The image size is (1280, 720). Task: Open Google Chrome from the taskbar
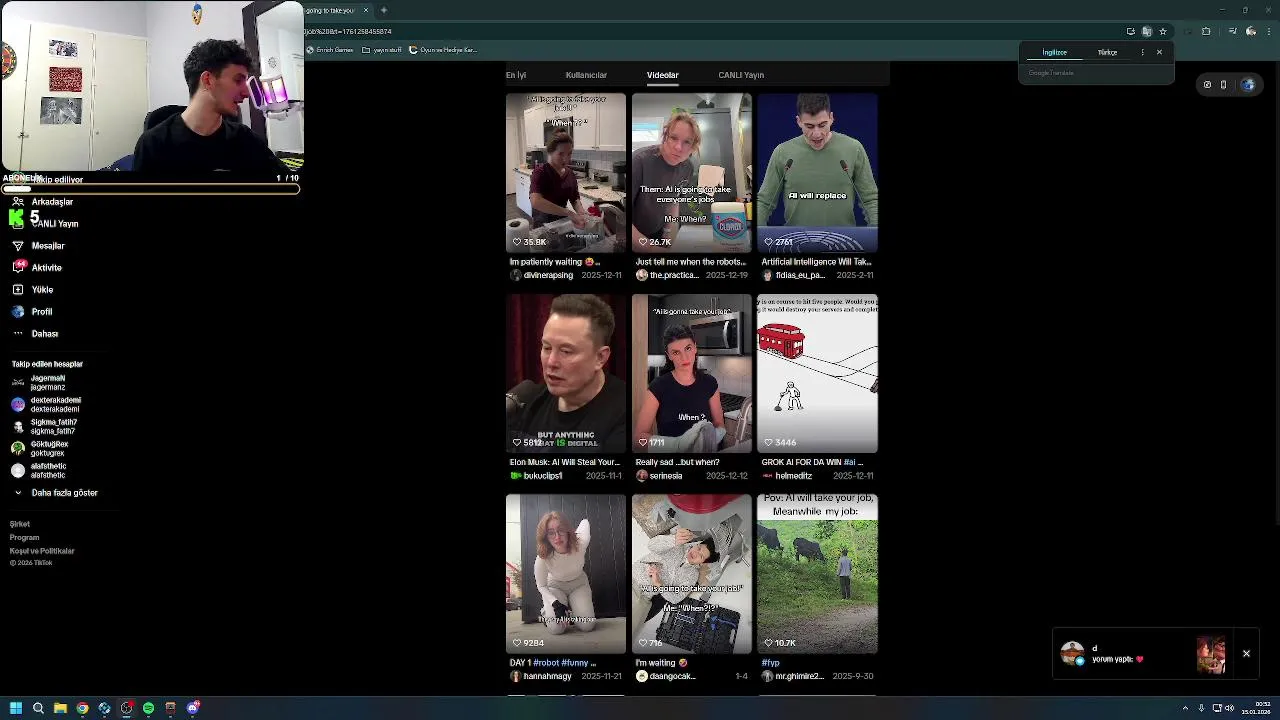coord(82,708)
